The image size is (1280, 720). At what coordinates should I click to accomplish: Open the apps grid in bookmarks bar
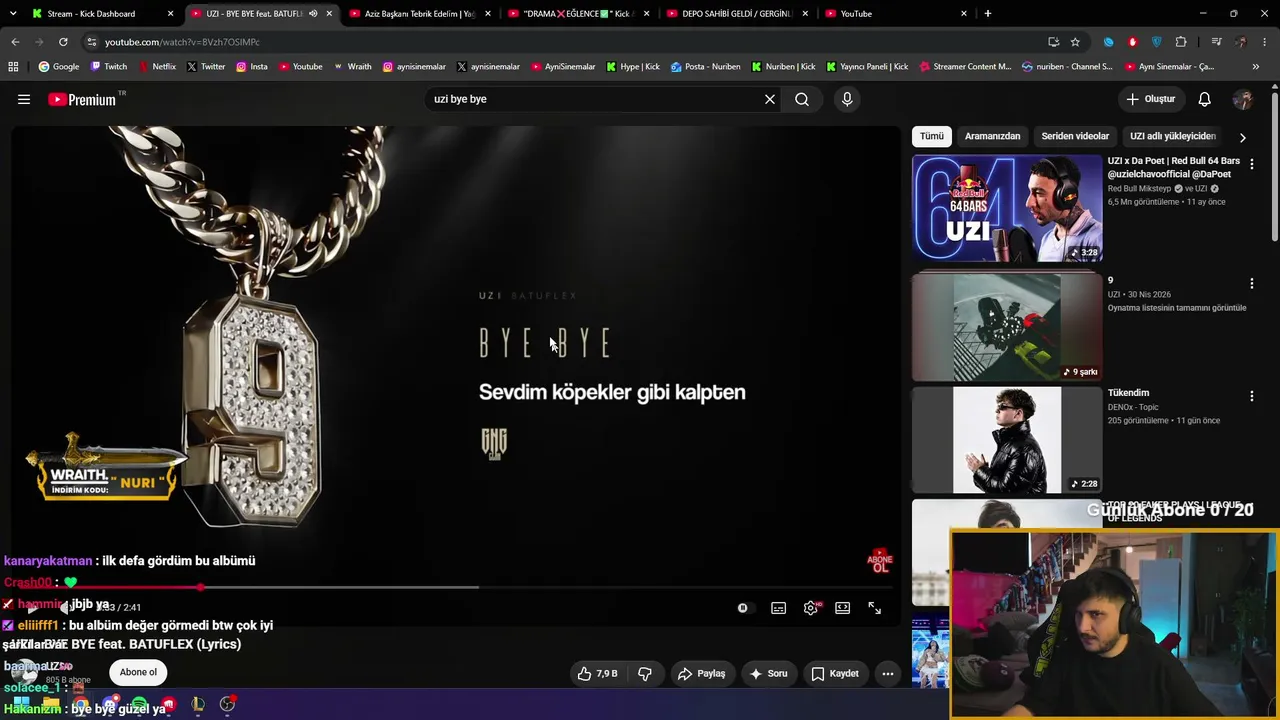pos(13,67)
